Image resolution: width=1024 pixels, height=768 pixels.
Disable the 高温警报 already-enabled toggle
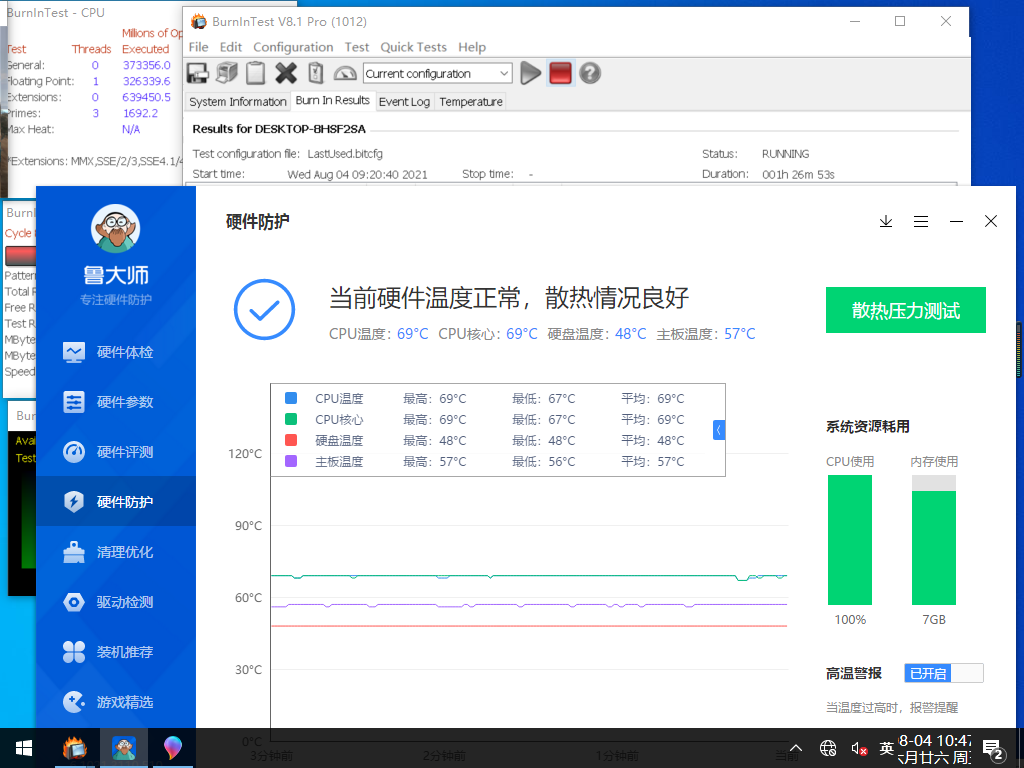930,672
